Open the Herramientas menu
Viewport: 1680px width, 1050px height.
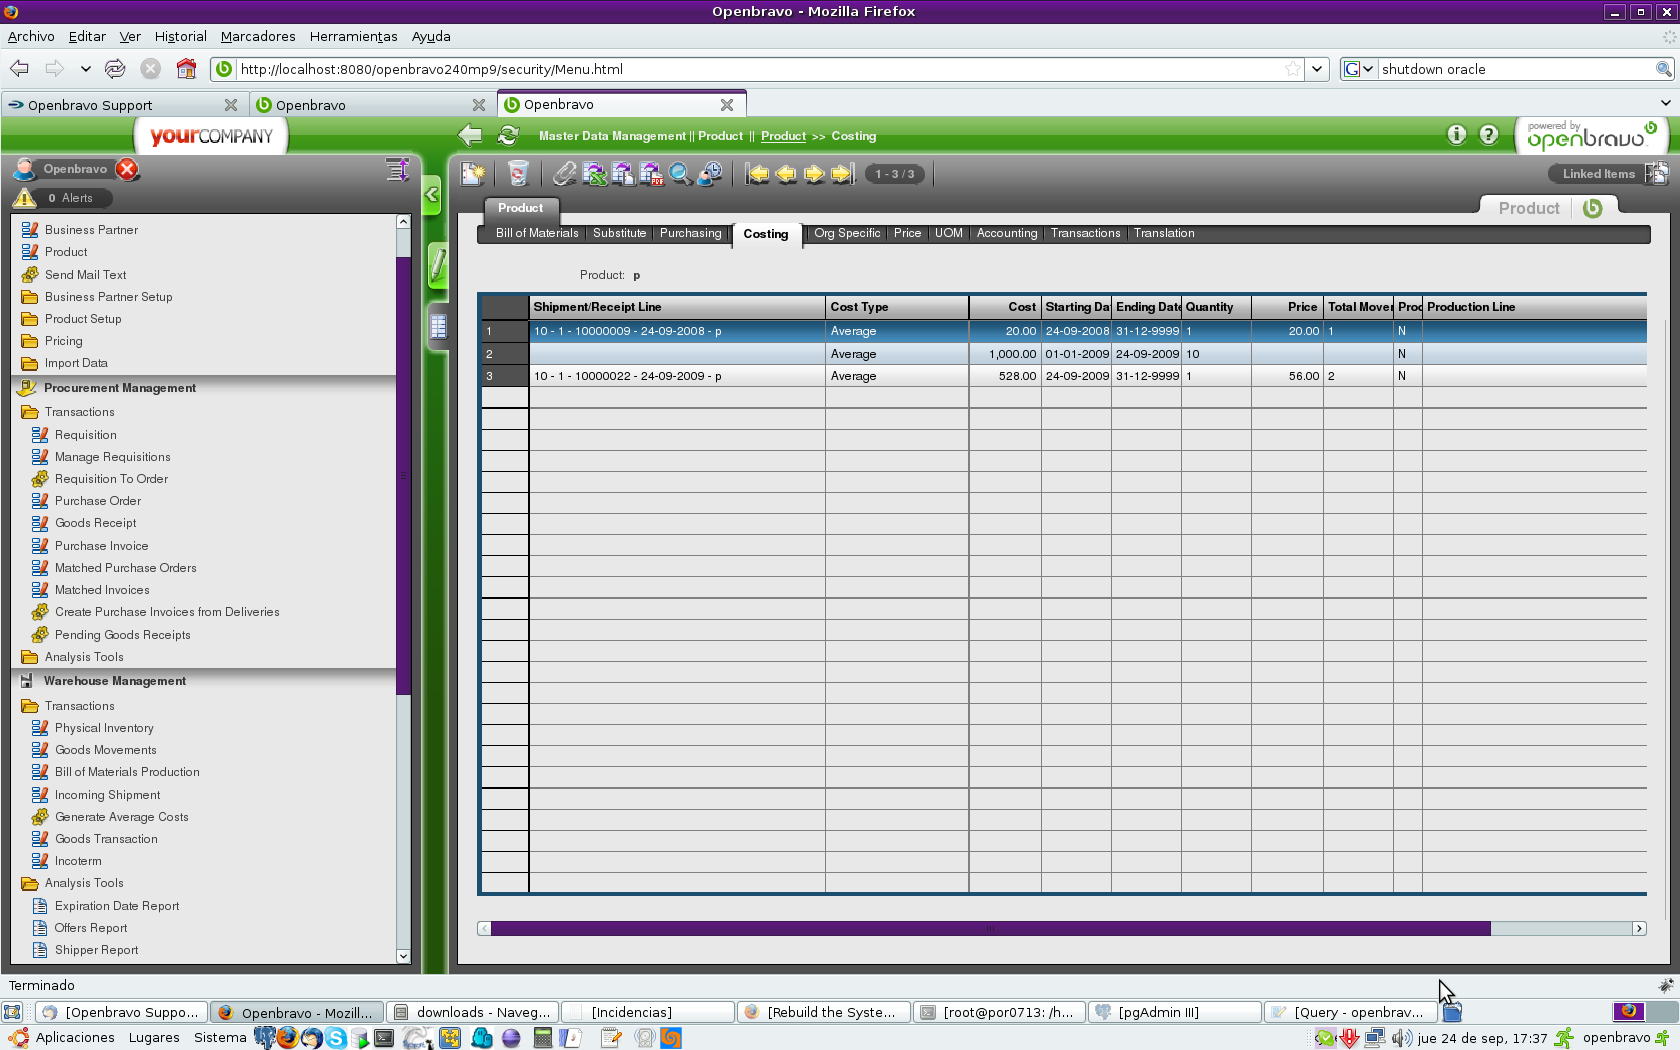tap(353, 36)
